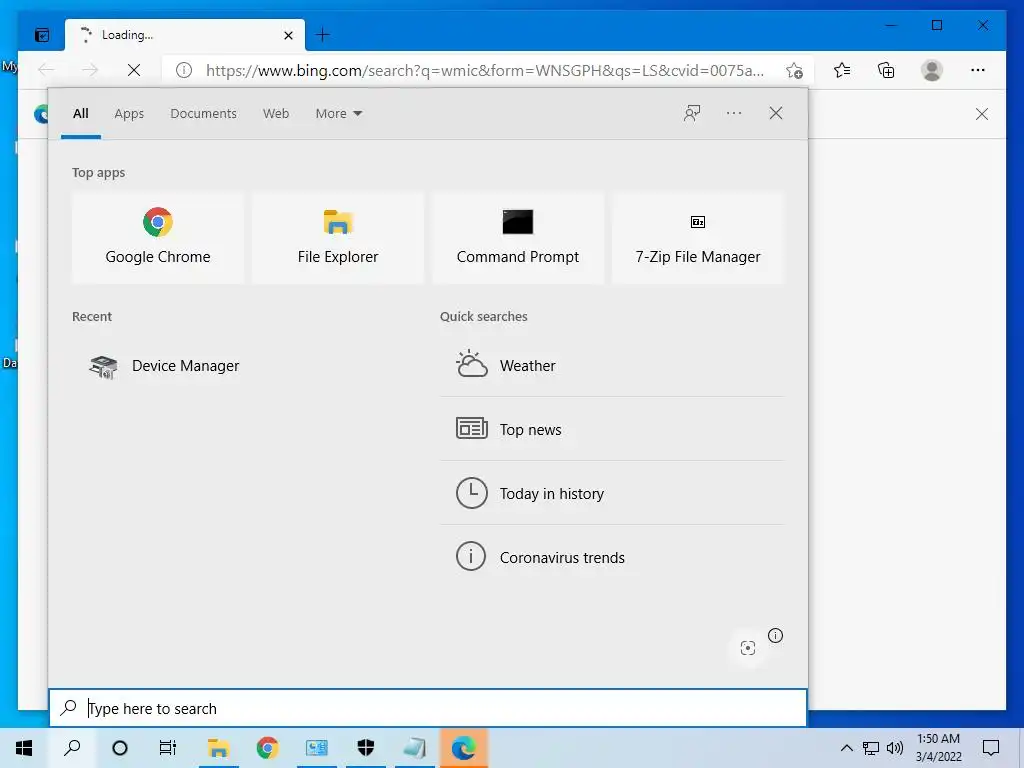Open Coronavirus trends quick search
1024x768 pixels.
point(612,557)
